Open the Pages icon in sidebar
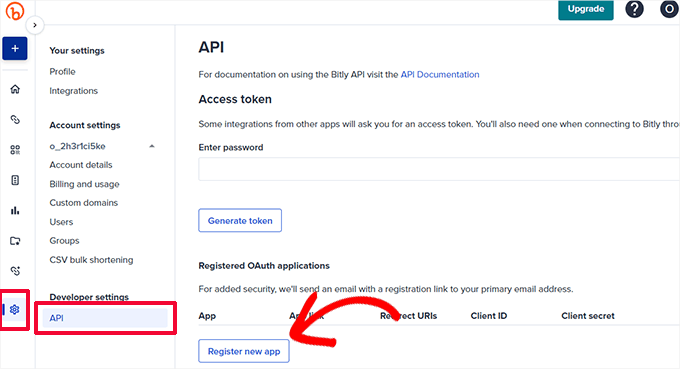The height and width of the screenshot is (369, 680). [15, 180]
